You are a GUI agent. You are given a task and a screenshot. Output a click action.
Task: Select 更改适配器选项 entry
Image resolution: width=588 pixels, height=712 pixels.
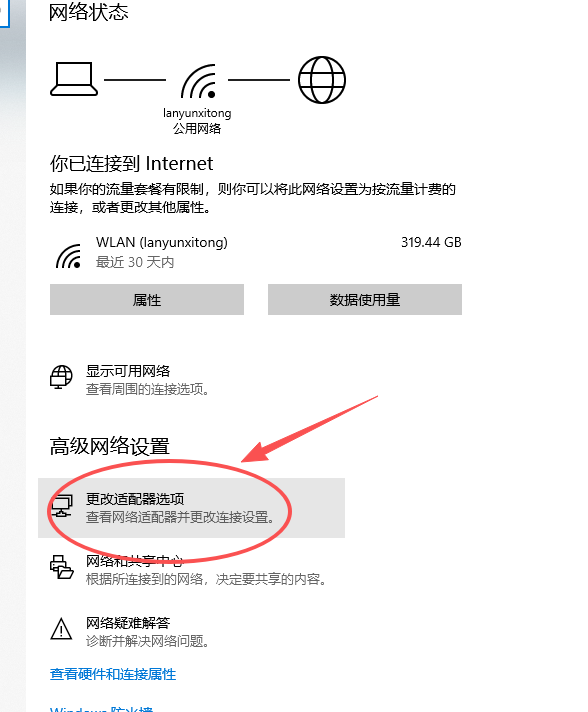(192, 508)
